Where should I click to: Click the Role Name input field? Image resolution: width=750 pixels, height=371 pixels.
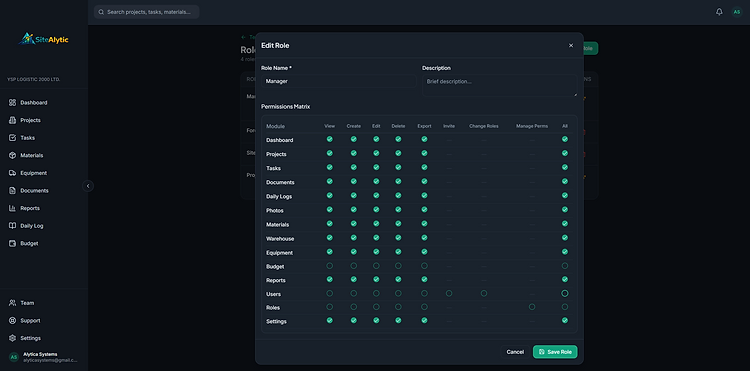pyautogui.click(x=338, y=81)
